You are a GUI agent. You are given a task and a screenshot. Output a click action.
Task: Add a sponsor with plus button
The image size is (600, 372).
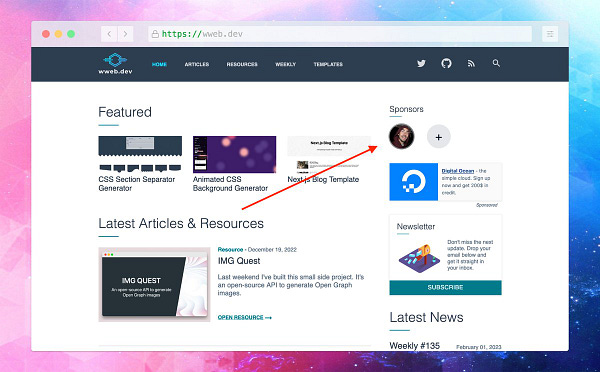point(439,137)
